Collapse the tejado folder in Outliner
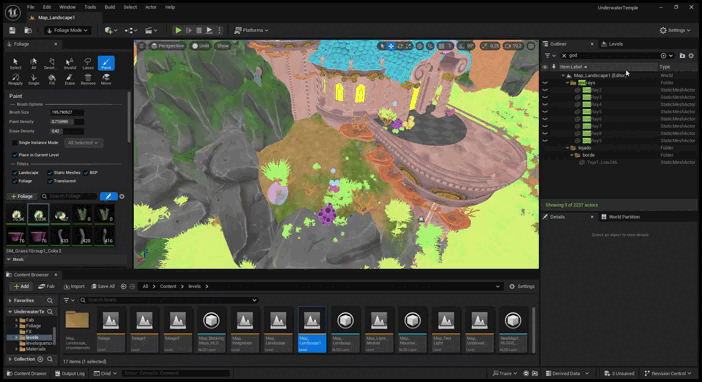Screen dimensions: 702x382 coord(567,148)
